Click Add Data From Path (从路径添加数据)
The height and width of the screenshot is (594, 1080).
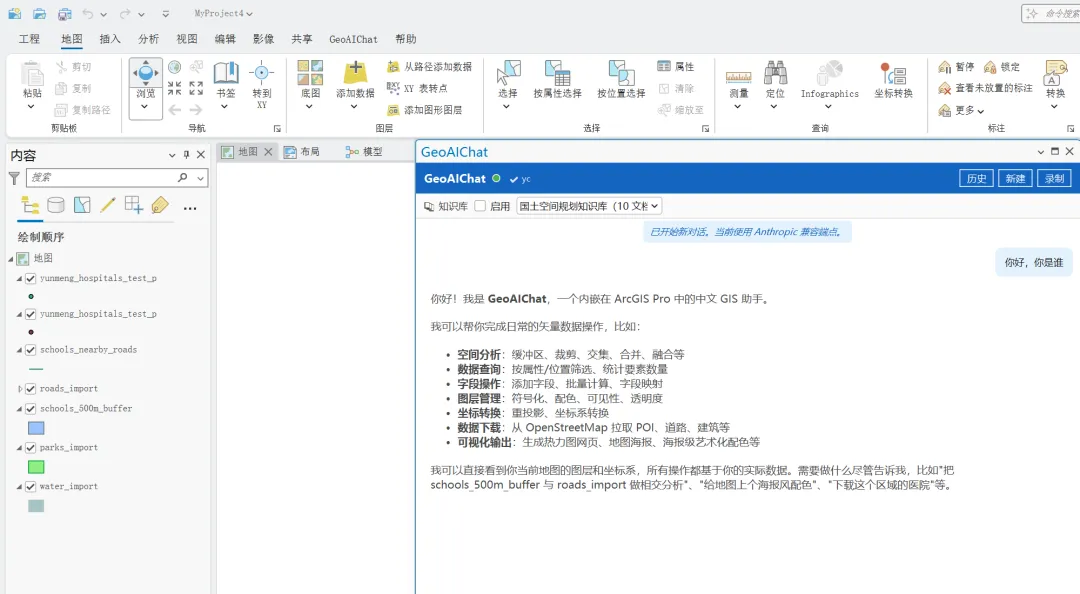[x=430, y=67]
